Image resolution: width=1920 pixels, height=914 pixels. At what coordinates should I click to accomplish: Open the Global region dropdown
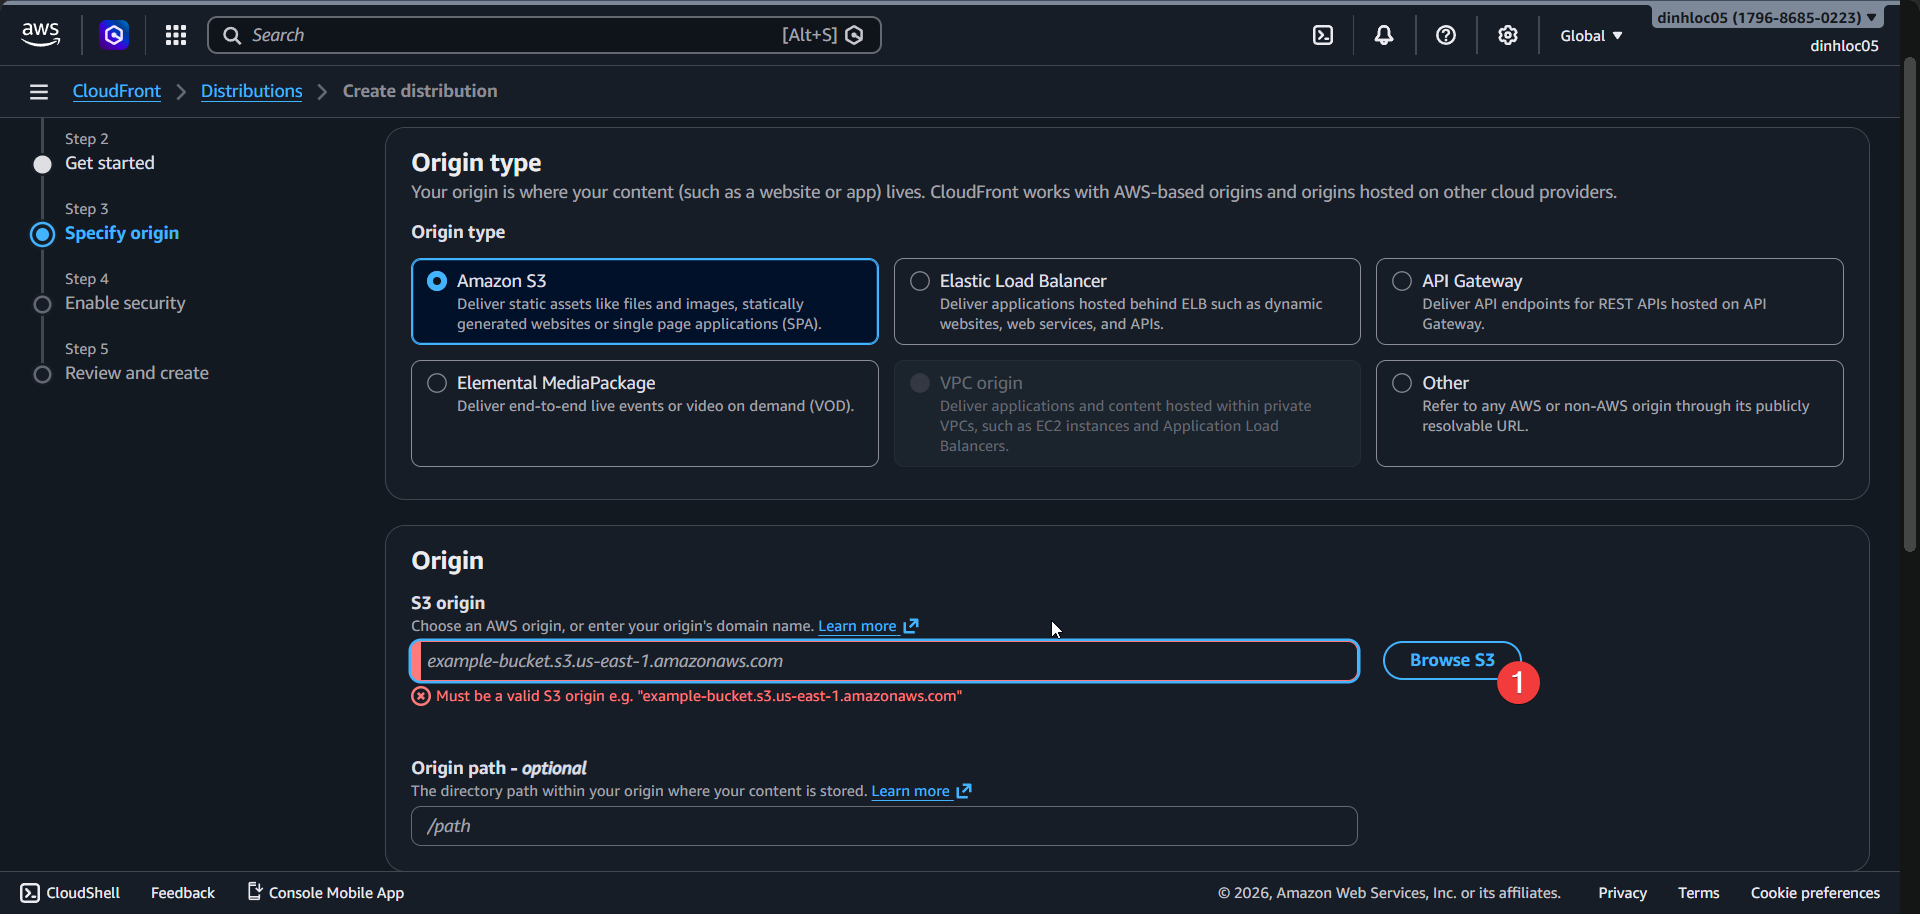[x=1590, y=35]
